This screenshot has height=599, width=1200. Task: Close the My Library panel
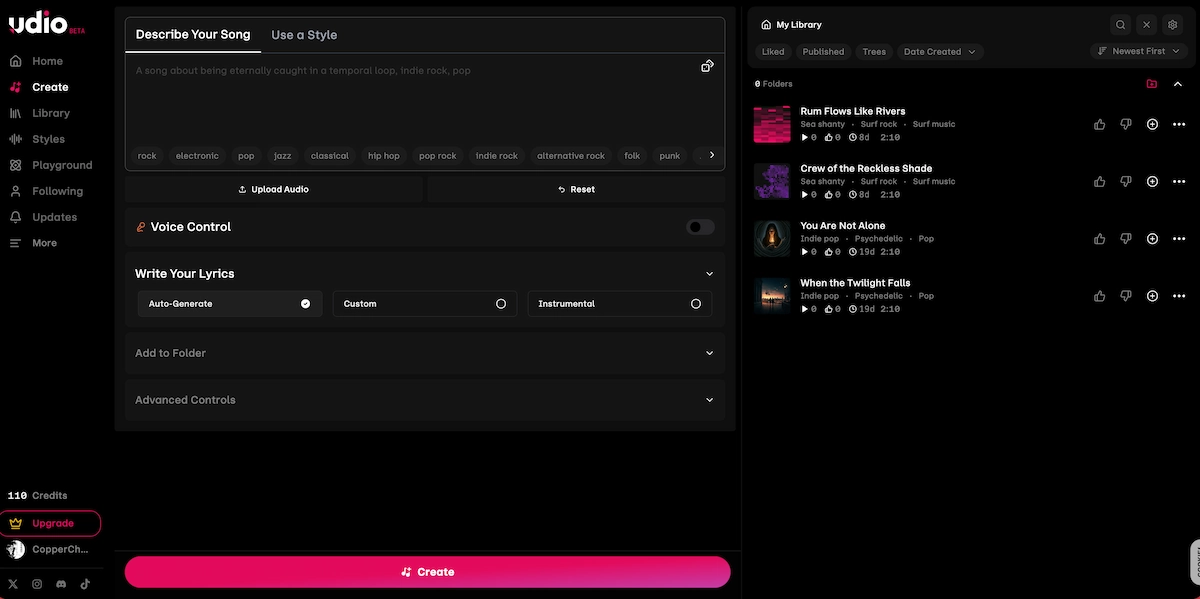(x=1147, y=25)
